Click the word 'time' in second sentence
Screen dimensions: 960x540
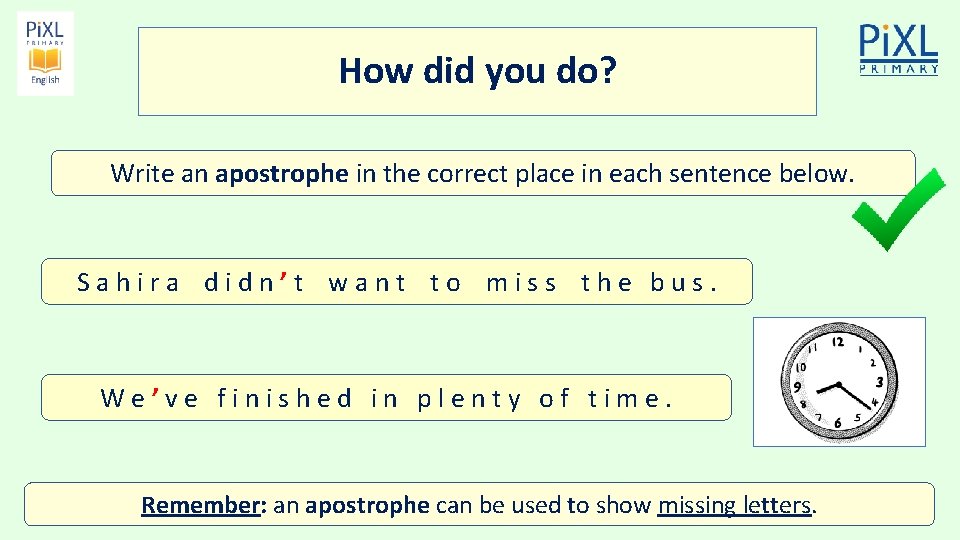click(x=623, y=399)
